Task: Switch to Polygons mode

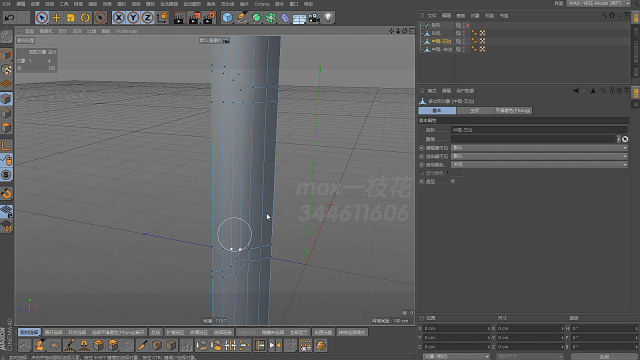Action: point(6,127)
